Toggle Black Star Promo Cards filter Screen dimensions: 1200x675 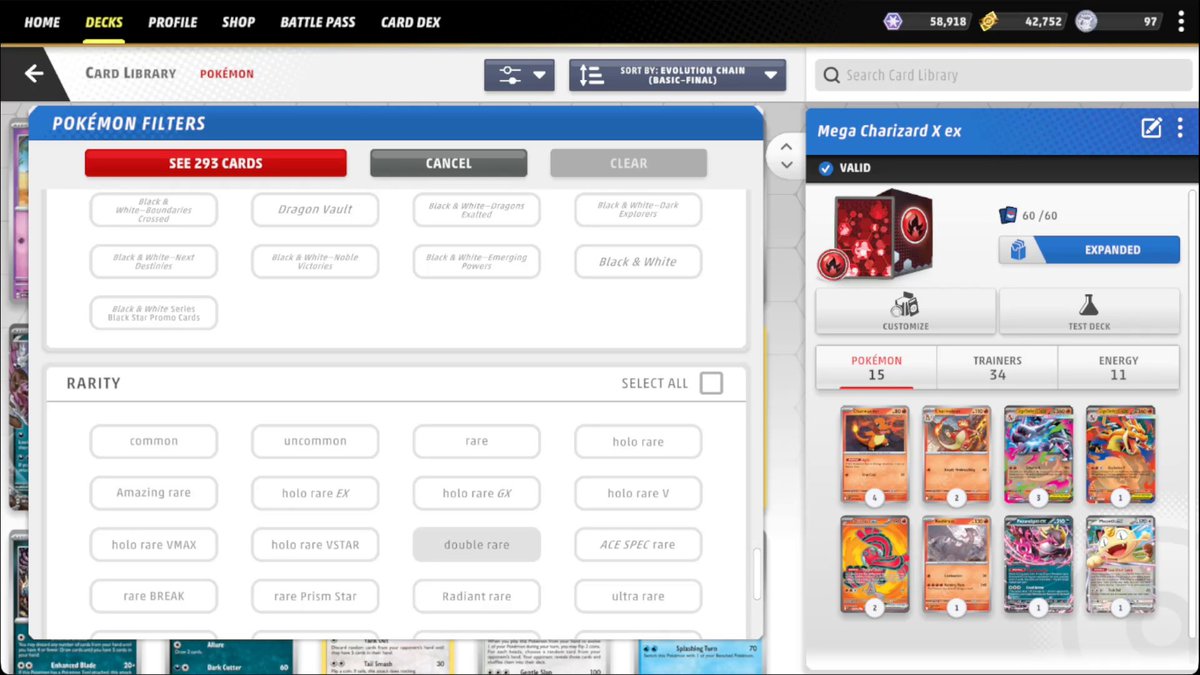click(154, 313)
